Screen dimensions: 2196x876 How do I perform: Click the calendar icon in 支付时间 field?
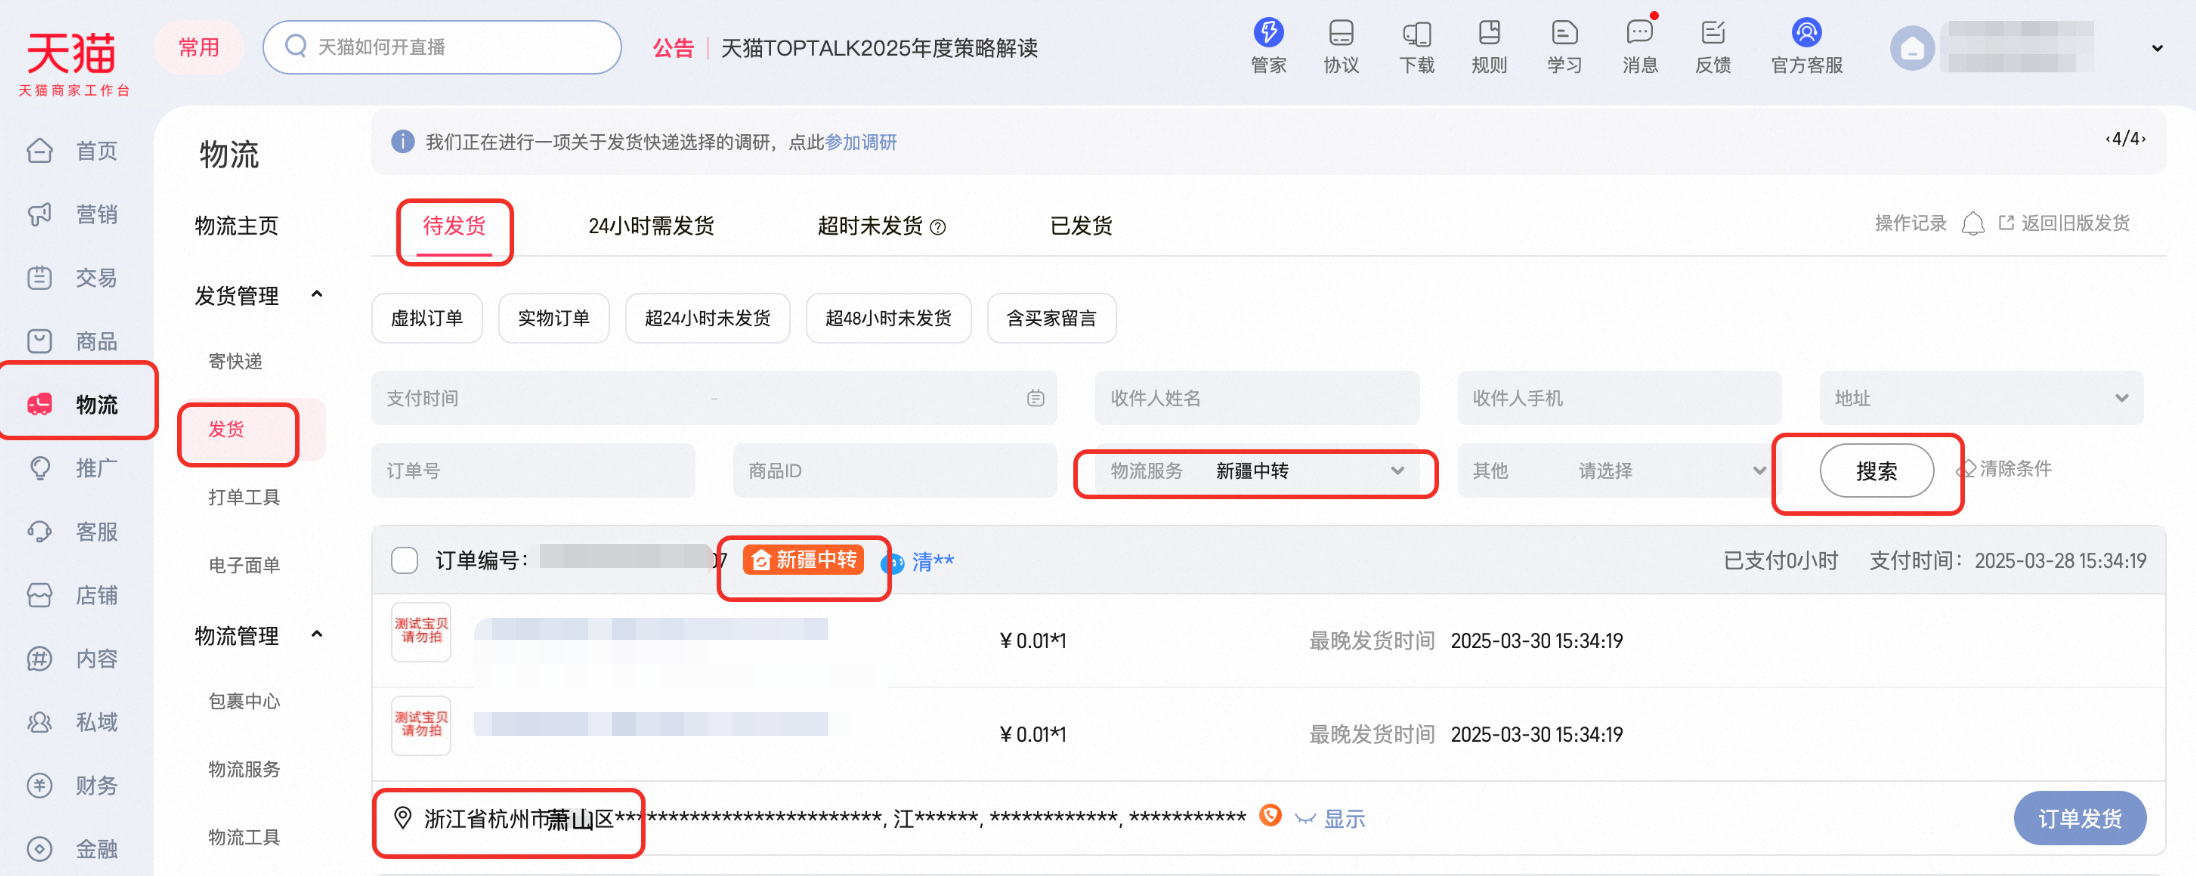[x=1035, y=398]
